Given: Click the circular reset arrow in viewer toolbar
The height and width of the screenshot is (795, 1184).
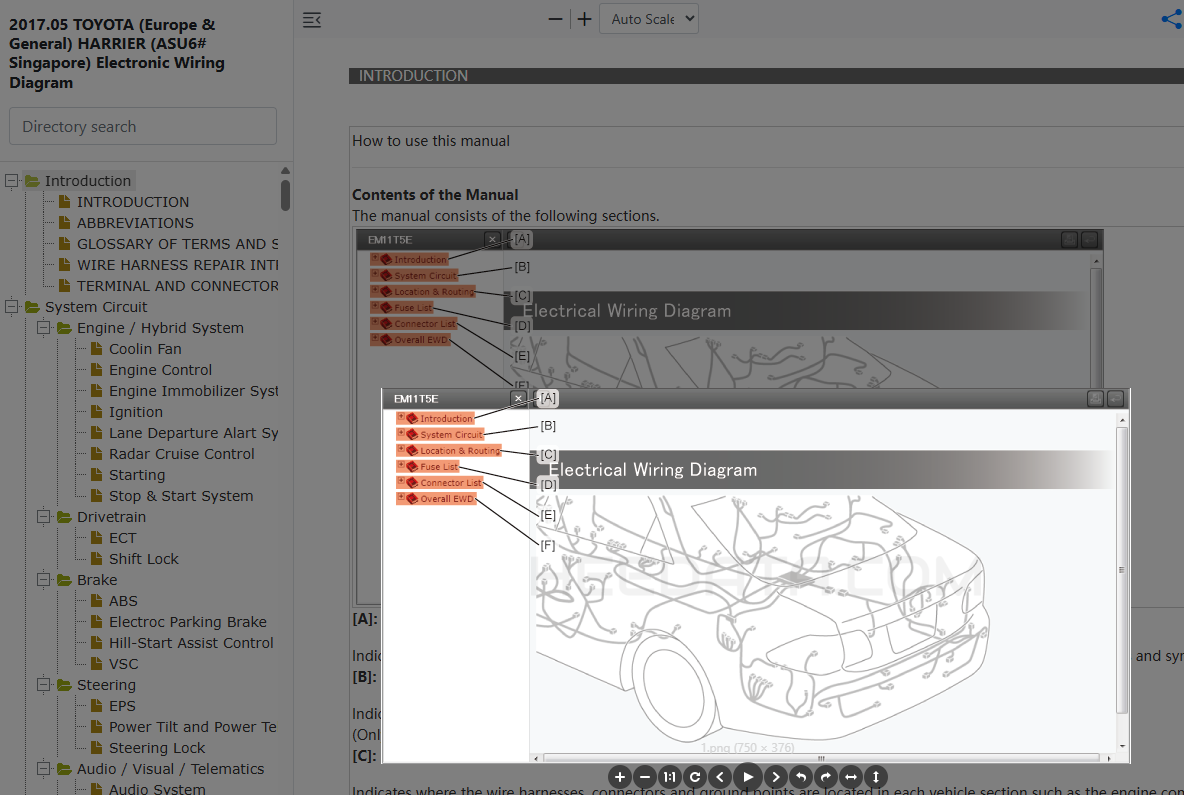Looking at the screenshot, I should [695, 777].
